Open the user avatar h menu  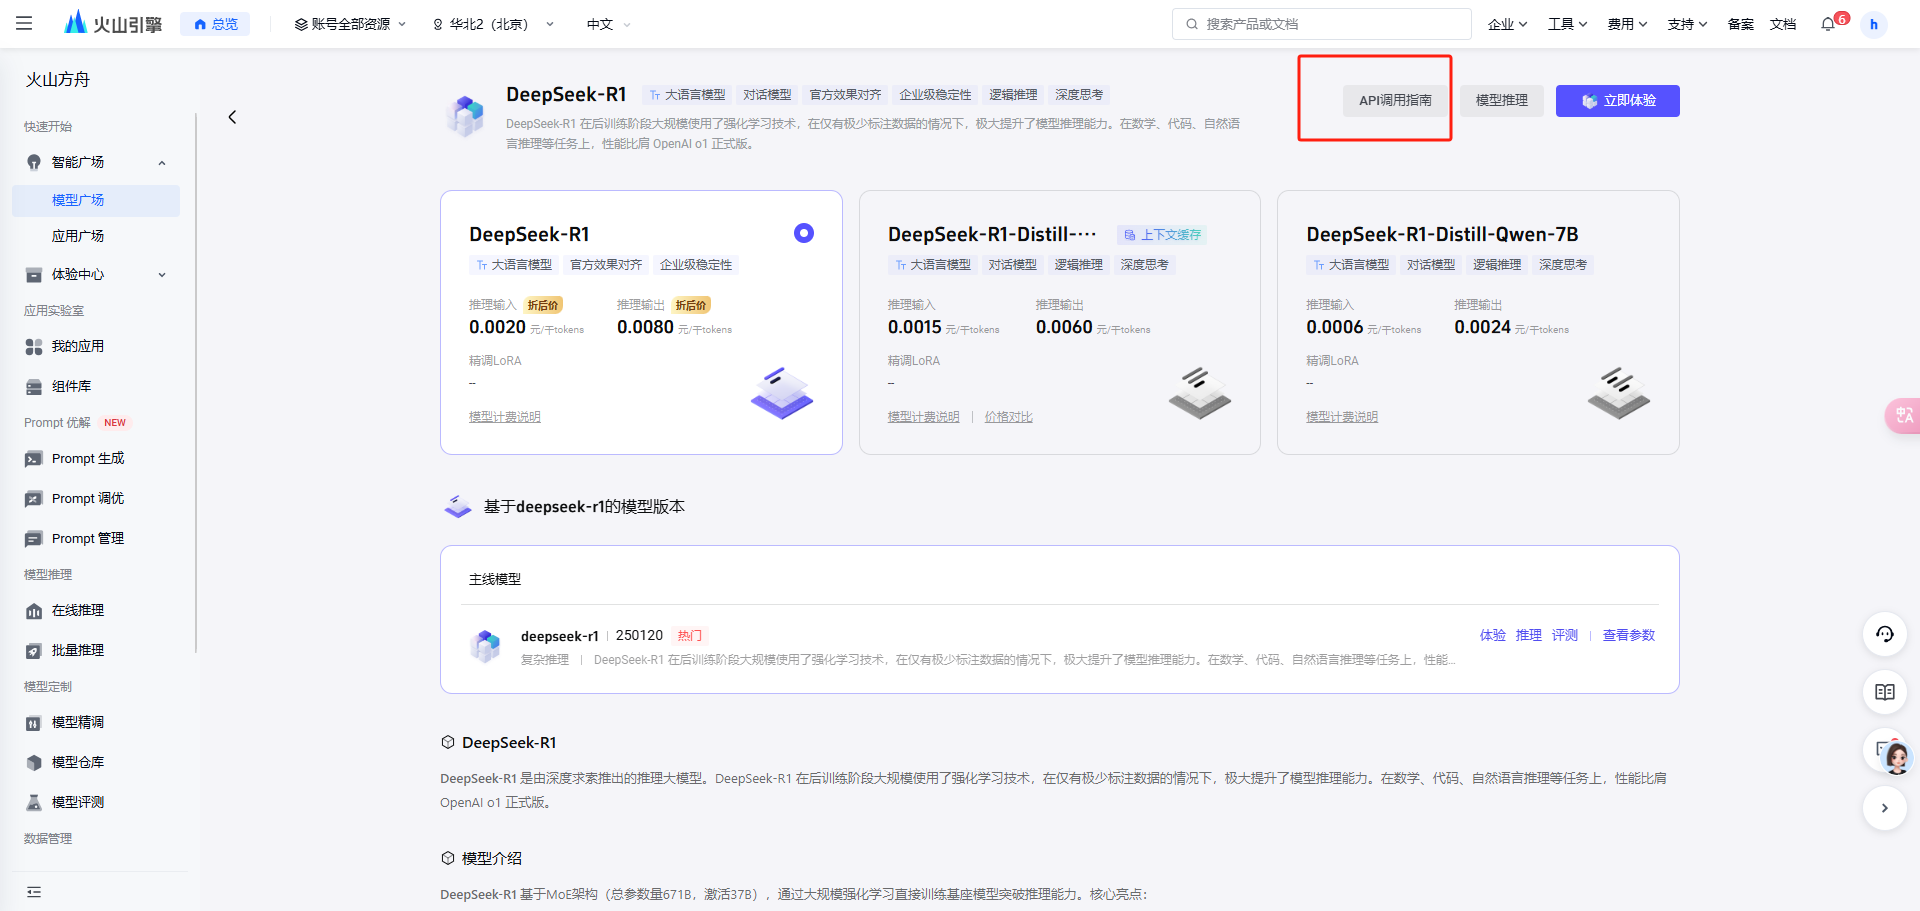click(x=1874, y=24)
